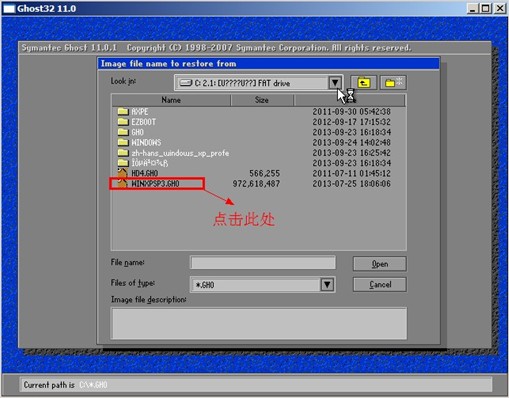The width and height of the screenshot is (509, 398).
Task: Sort by the Name column header
Action: pyautogui.click(x=171, y=100)
